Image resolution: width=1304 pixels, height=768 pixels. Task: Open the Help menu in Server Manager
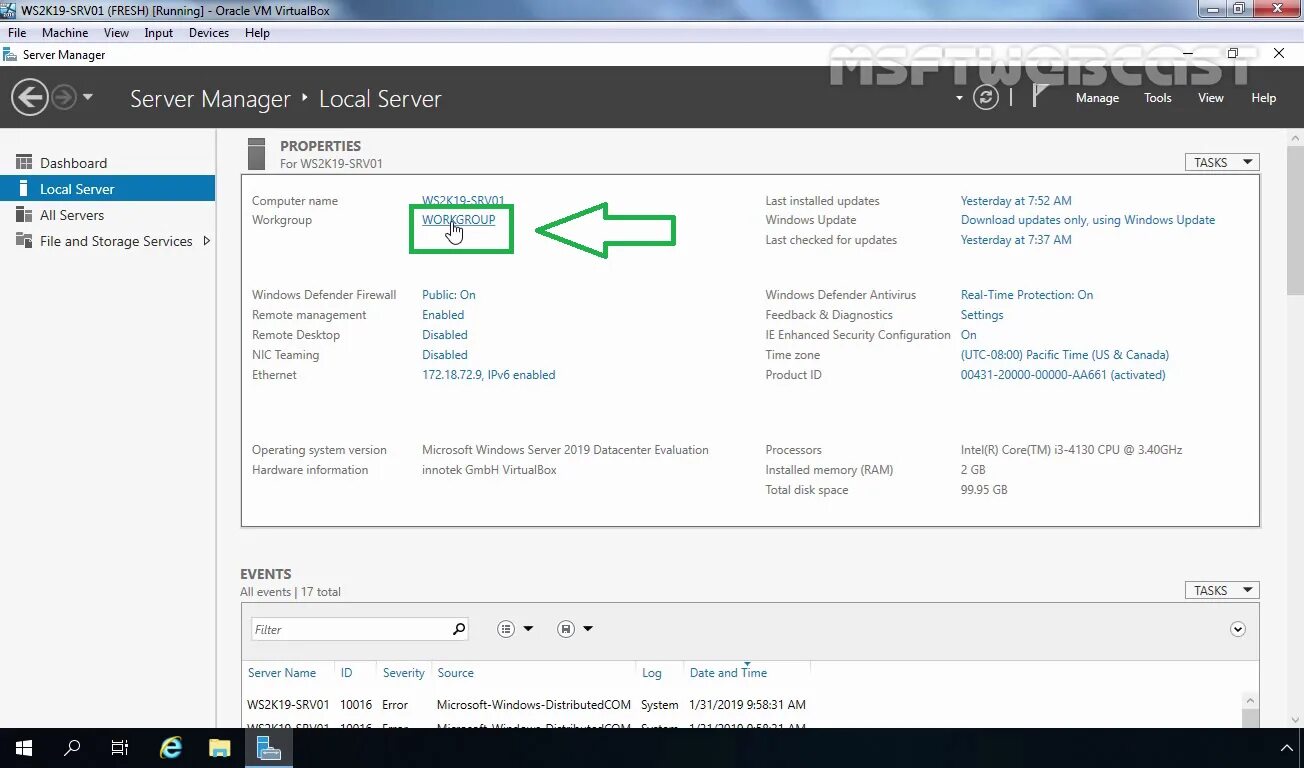(x=1264, y=98)
